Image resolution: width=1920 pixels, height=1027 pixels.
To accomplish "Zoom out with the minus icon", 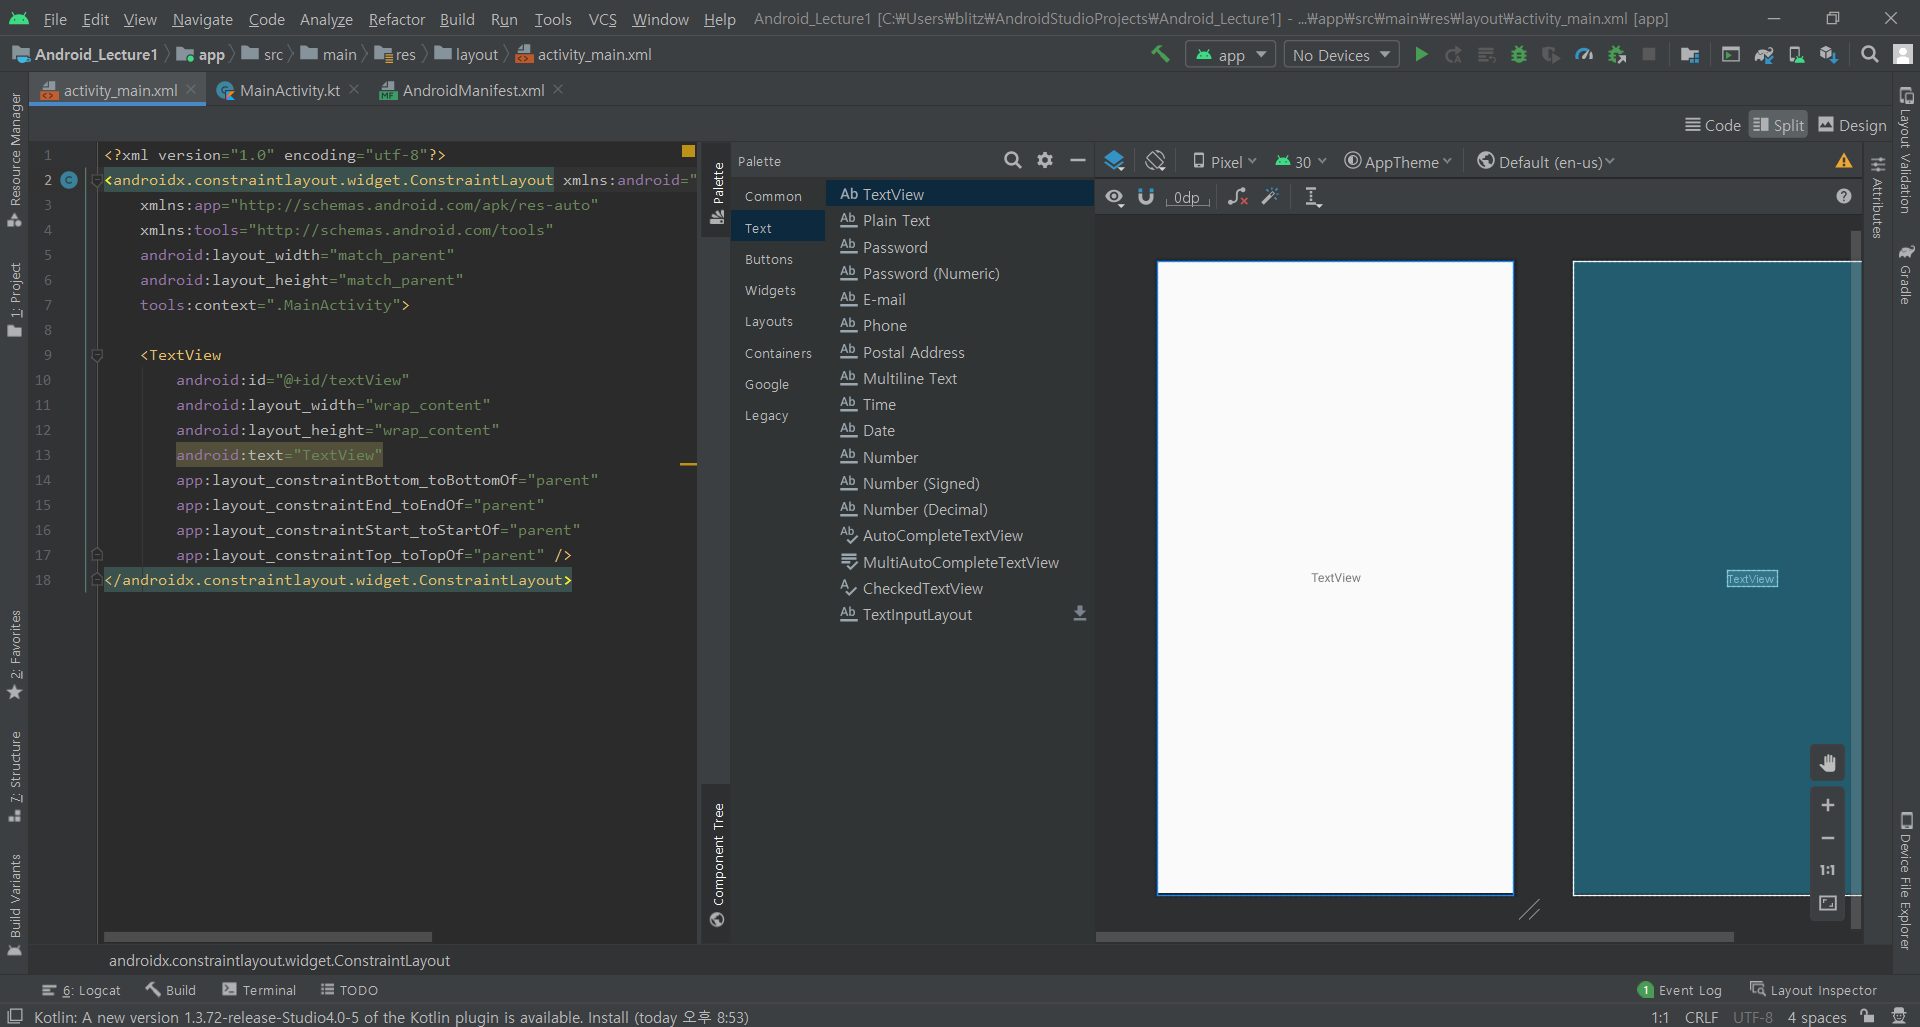I will coord(1828,838).
